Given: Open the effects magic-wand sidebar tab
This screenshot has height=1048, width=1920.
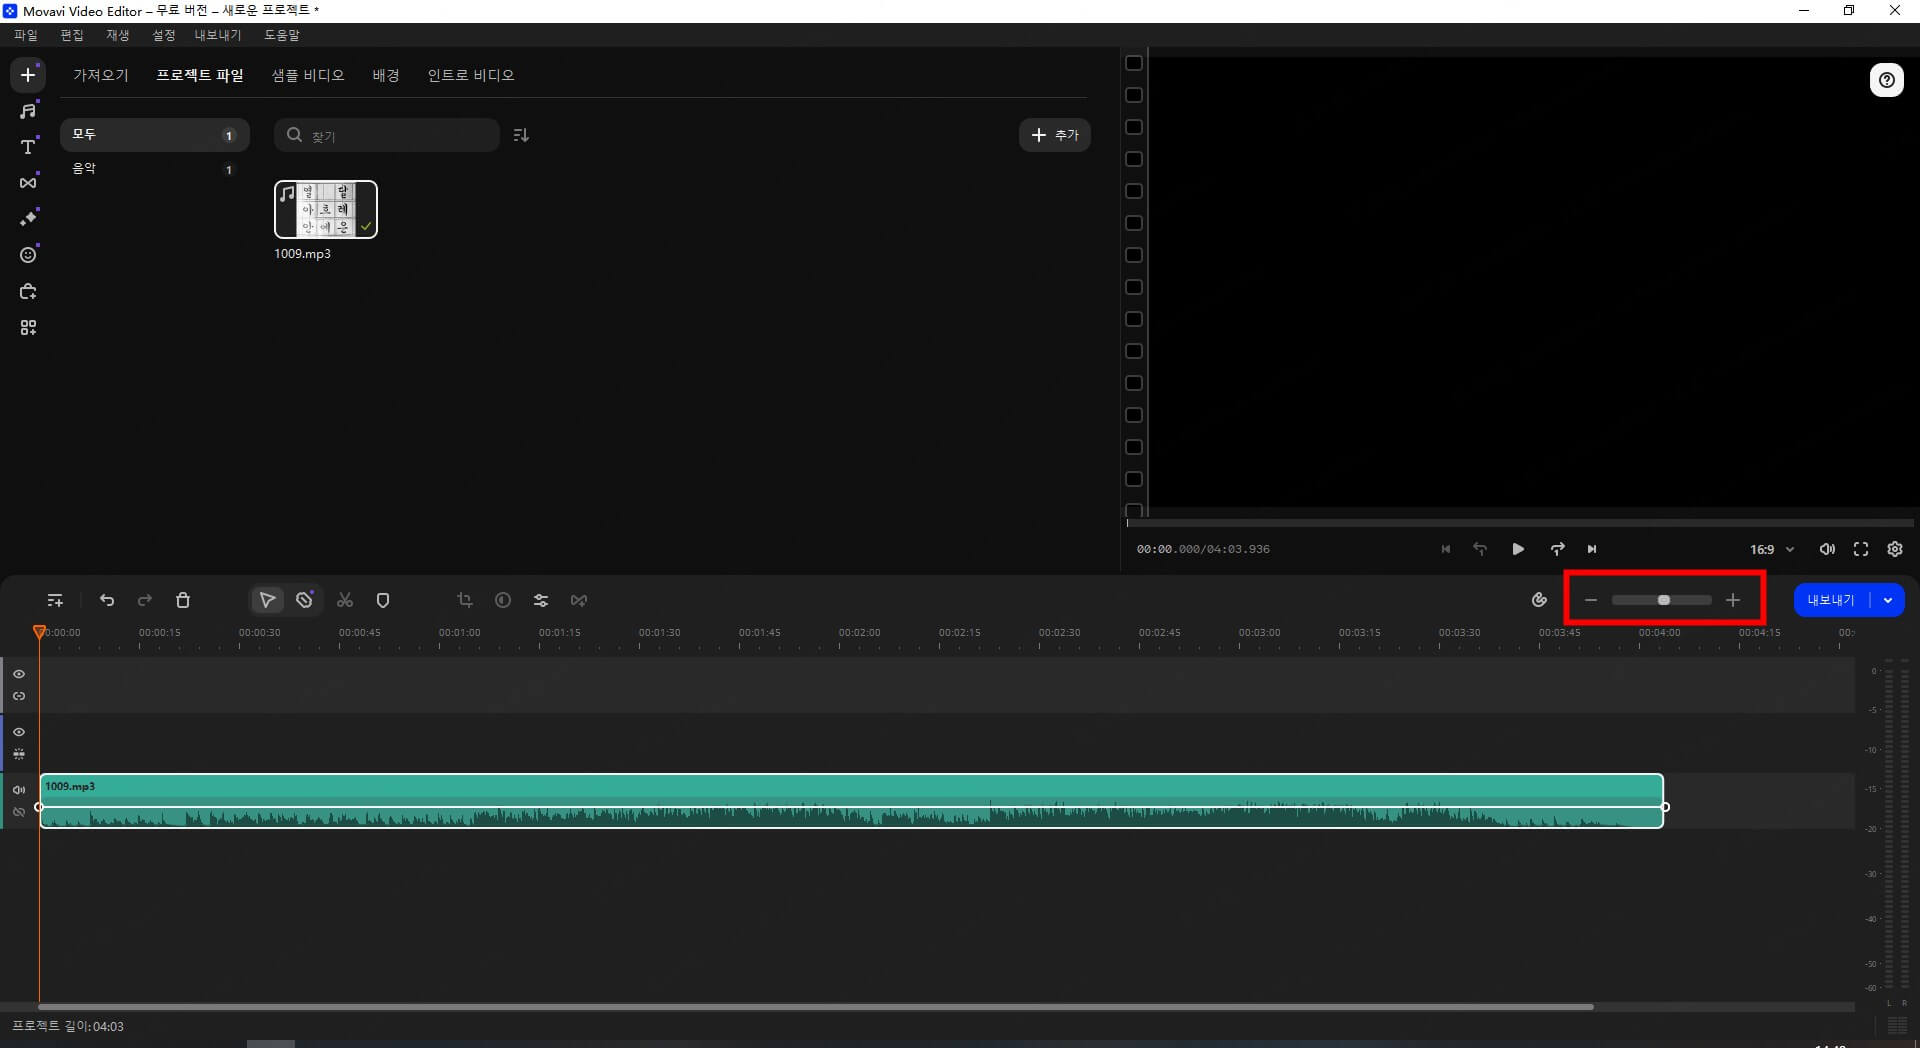Looking at the screenshot, I should click(28, 218).
